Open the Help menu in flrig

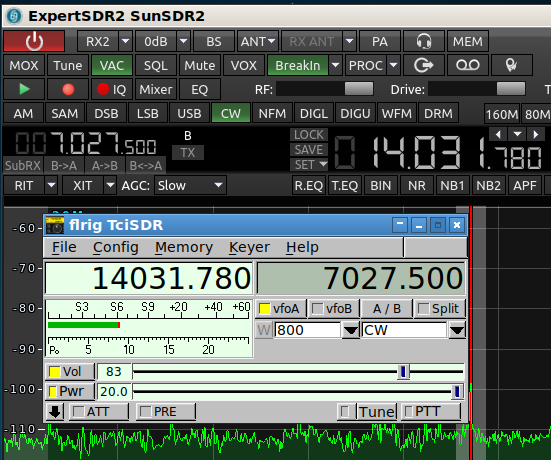(302, 247)
